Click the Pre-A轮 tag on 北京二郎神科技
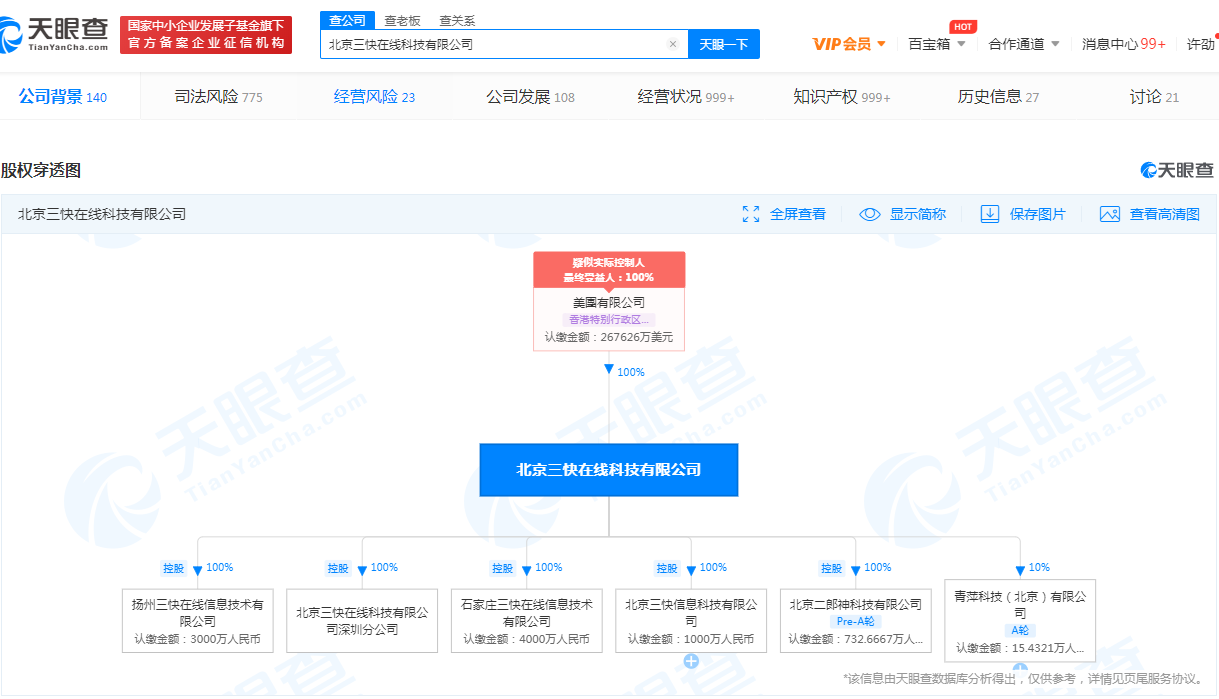This screenshot has width=1219, height=699. (x=856, y=621)
